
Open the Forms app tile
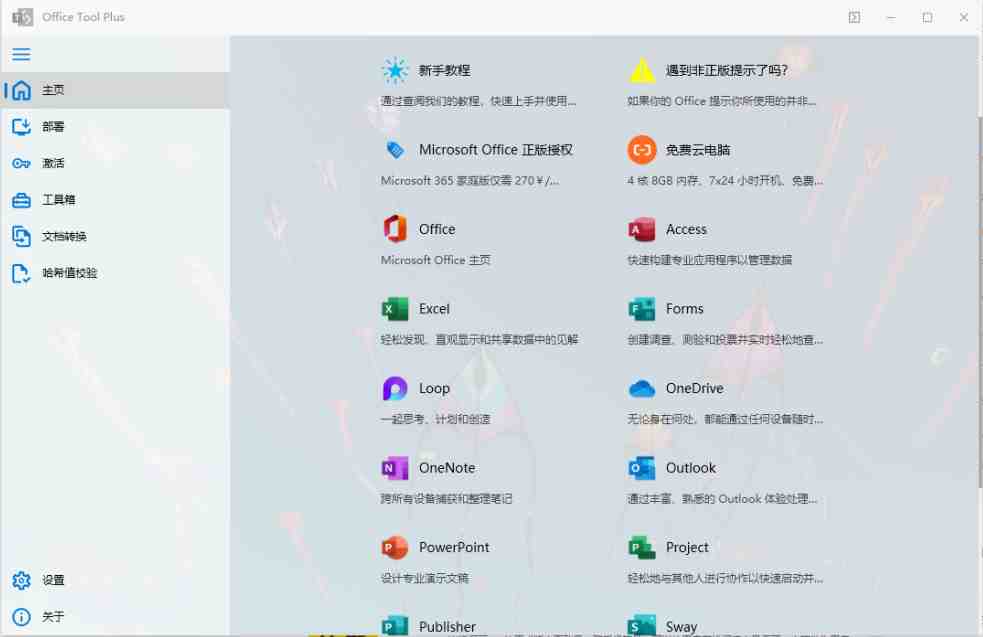point(685,308)
